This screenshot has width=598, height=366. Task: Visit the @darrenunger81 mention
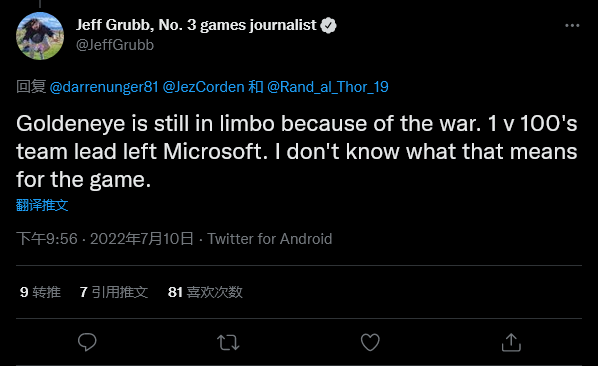point(104,87)
